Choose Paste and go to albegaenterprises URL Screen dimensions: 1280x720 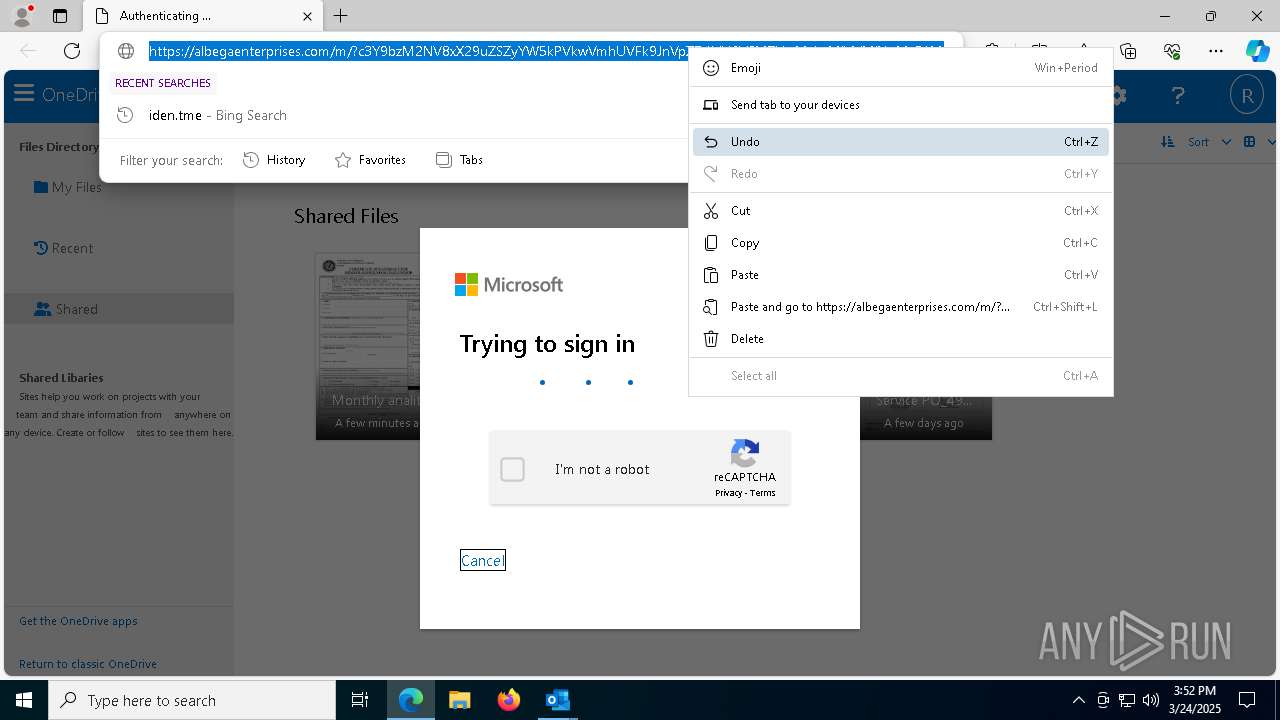click(901, 307)
